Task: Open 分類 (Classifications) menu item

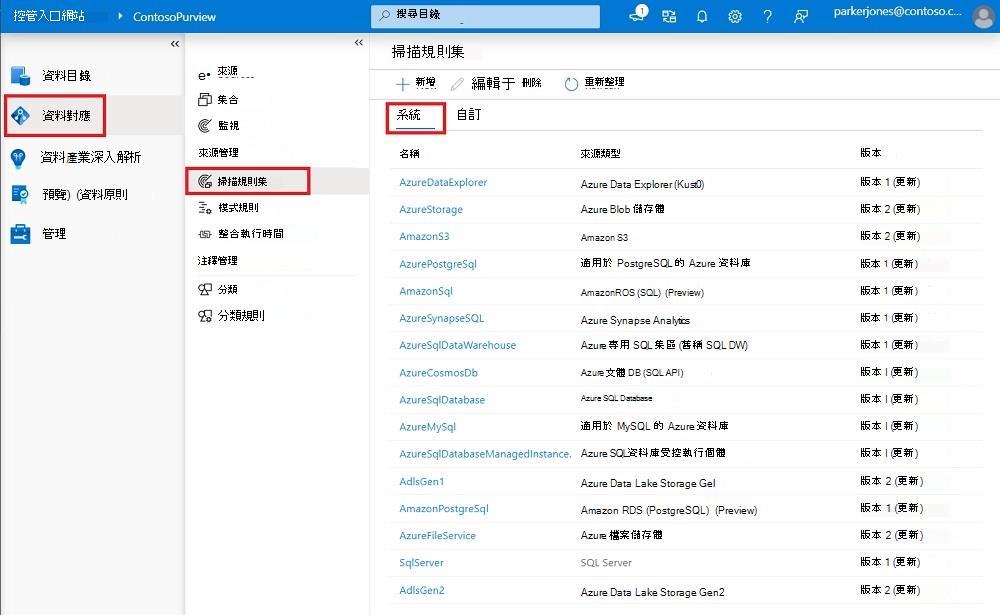Action: point(227,289)
